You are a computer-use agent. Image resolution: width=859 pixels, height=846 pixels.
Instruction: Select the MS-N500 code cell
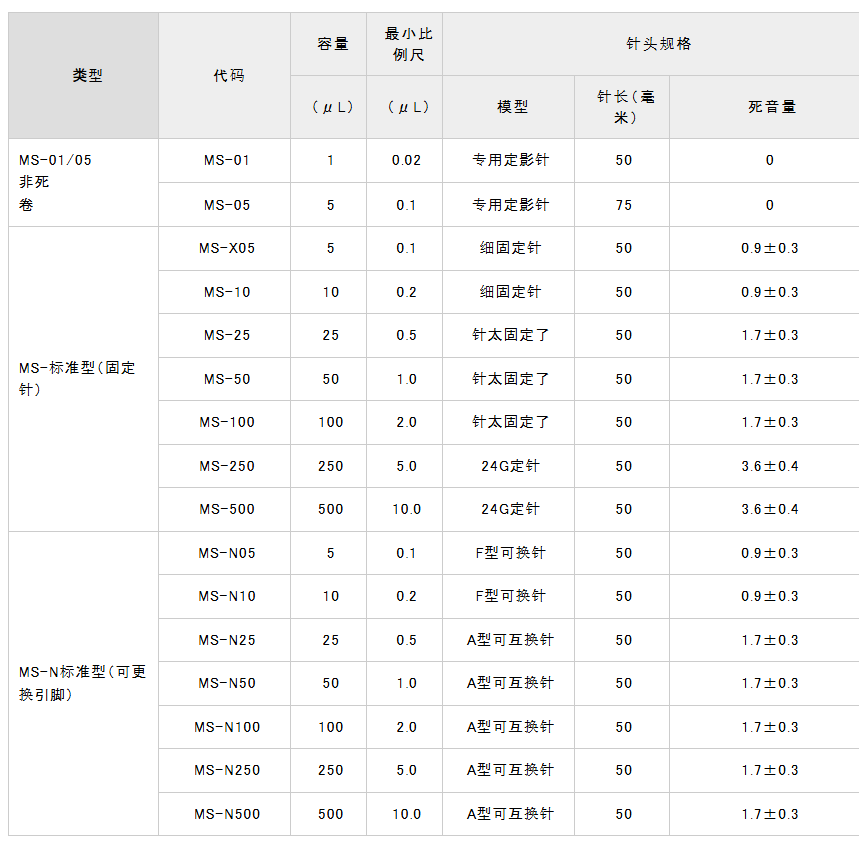226,814
